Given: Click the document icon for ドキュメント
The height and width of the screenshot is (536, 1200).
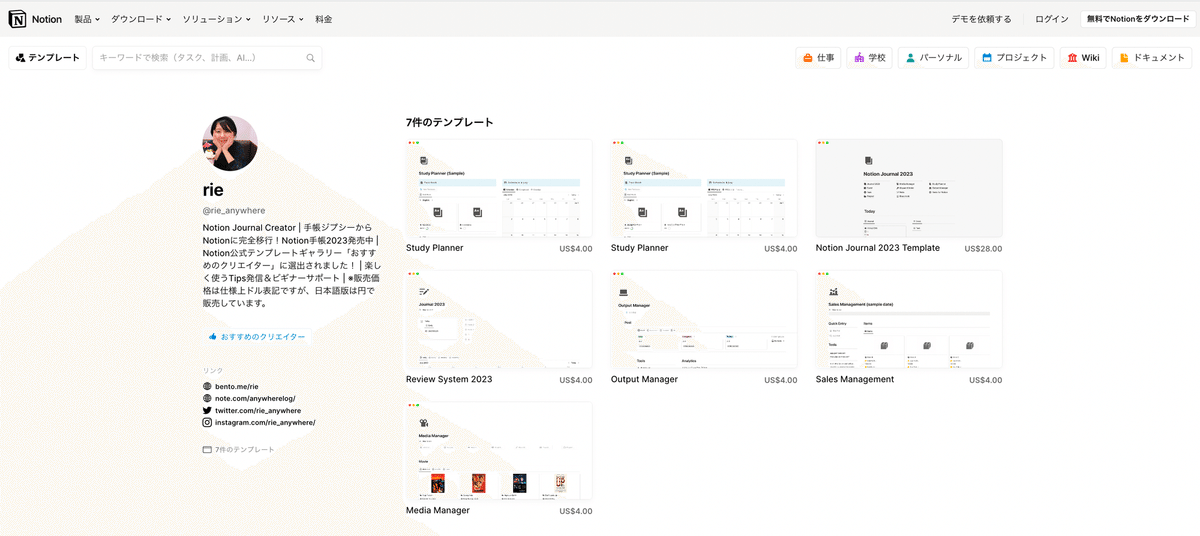Looking at the screenshot, I should (x=1124, y=58).
